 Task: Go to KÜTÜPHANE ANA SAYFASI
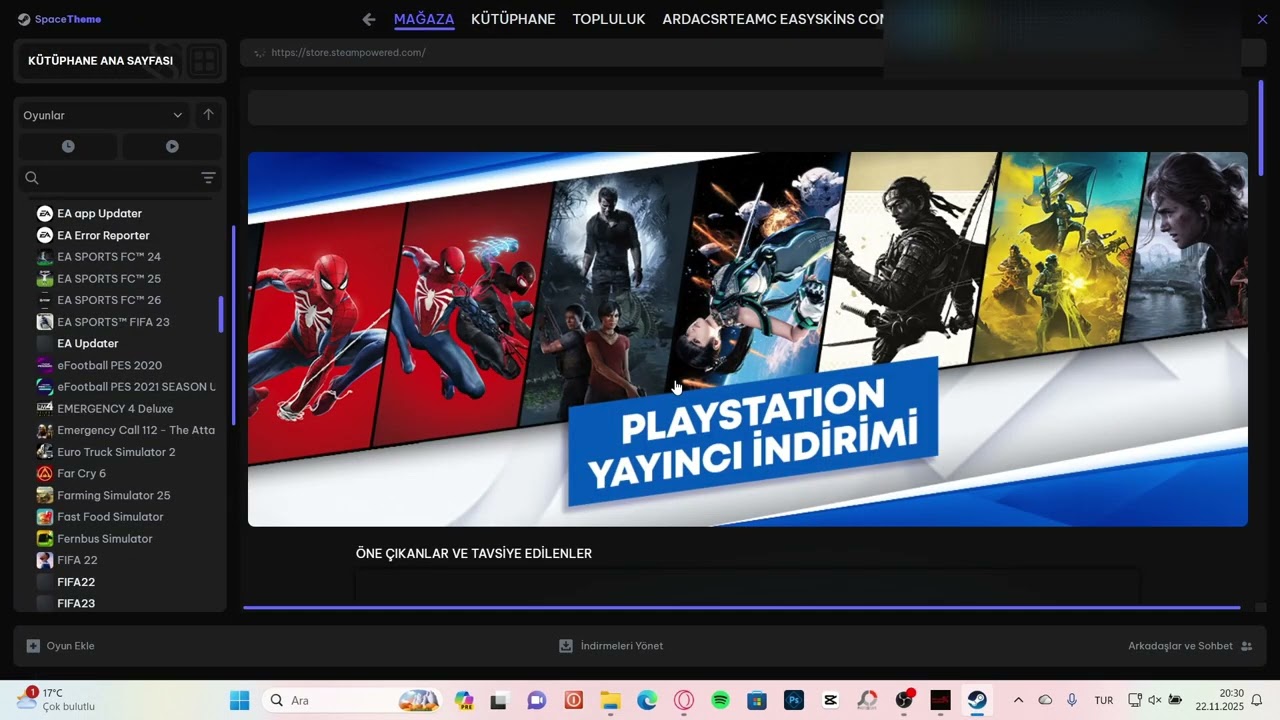(100, 61)
